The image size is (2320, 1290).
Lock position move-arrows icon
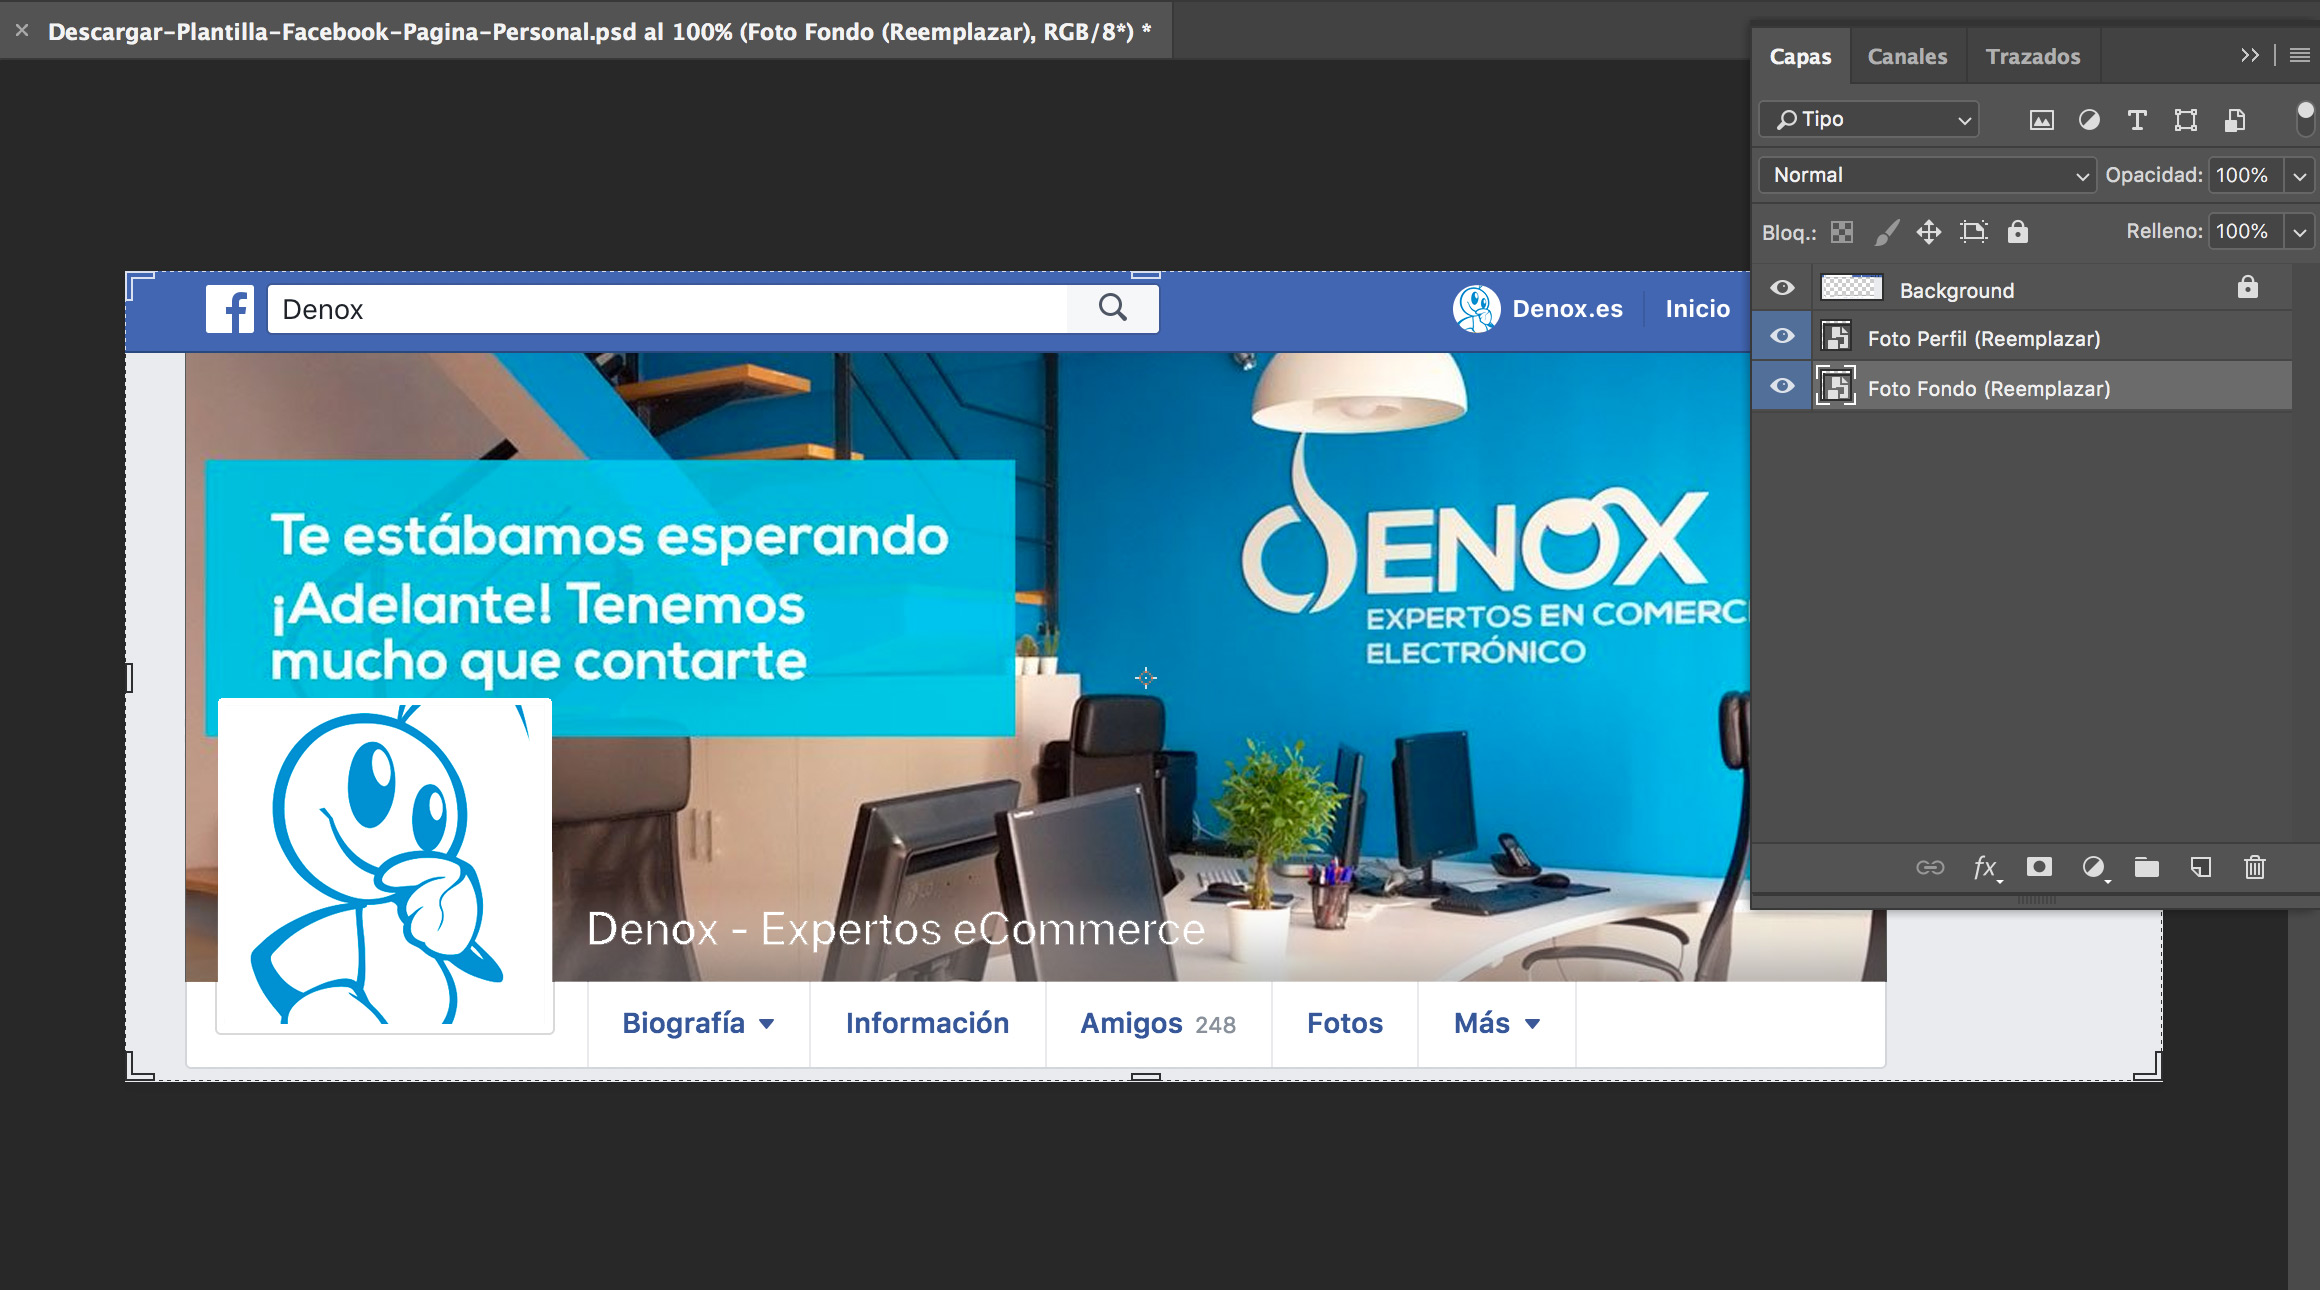(1929, 232)
